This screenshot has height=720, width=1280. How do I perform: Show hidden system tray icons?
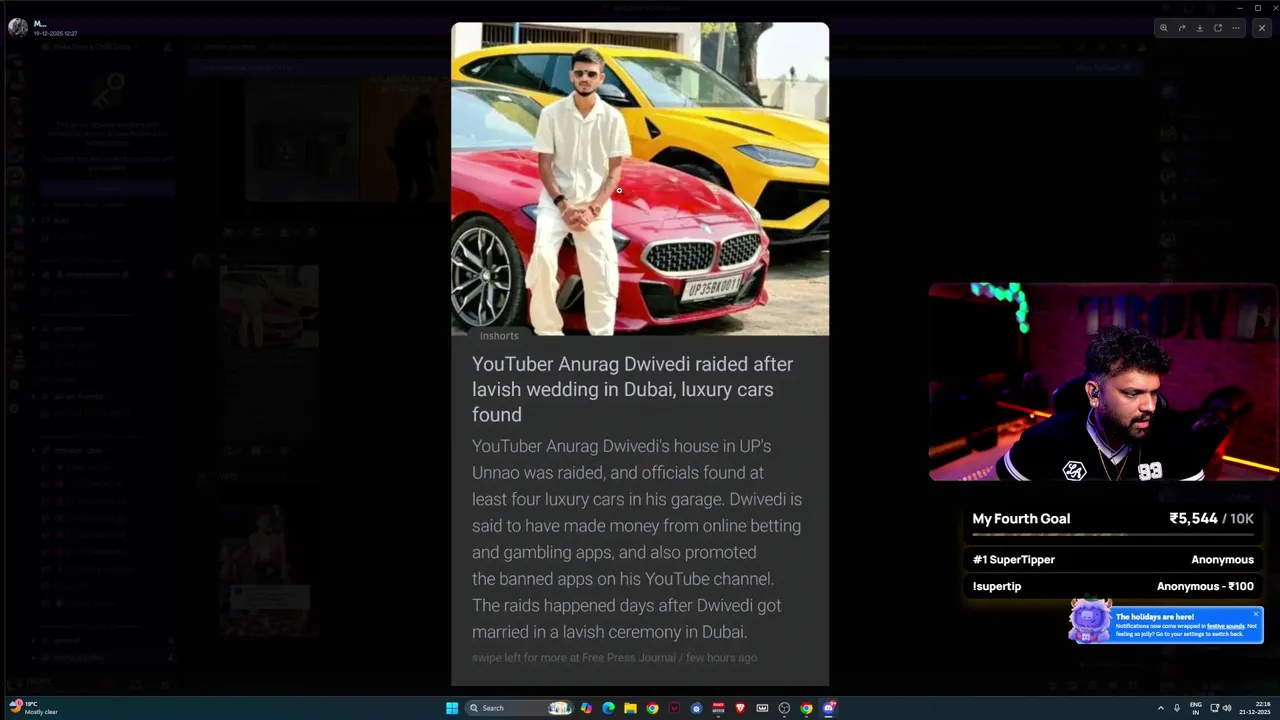click(1160, 708)
